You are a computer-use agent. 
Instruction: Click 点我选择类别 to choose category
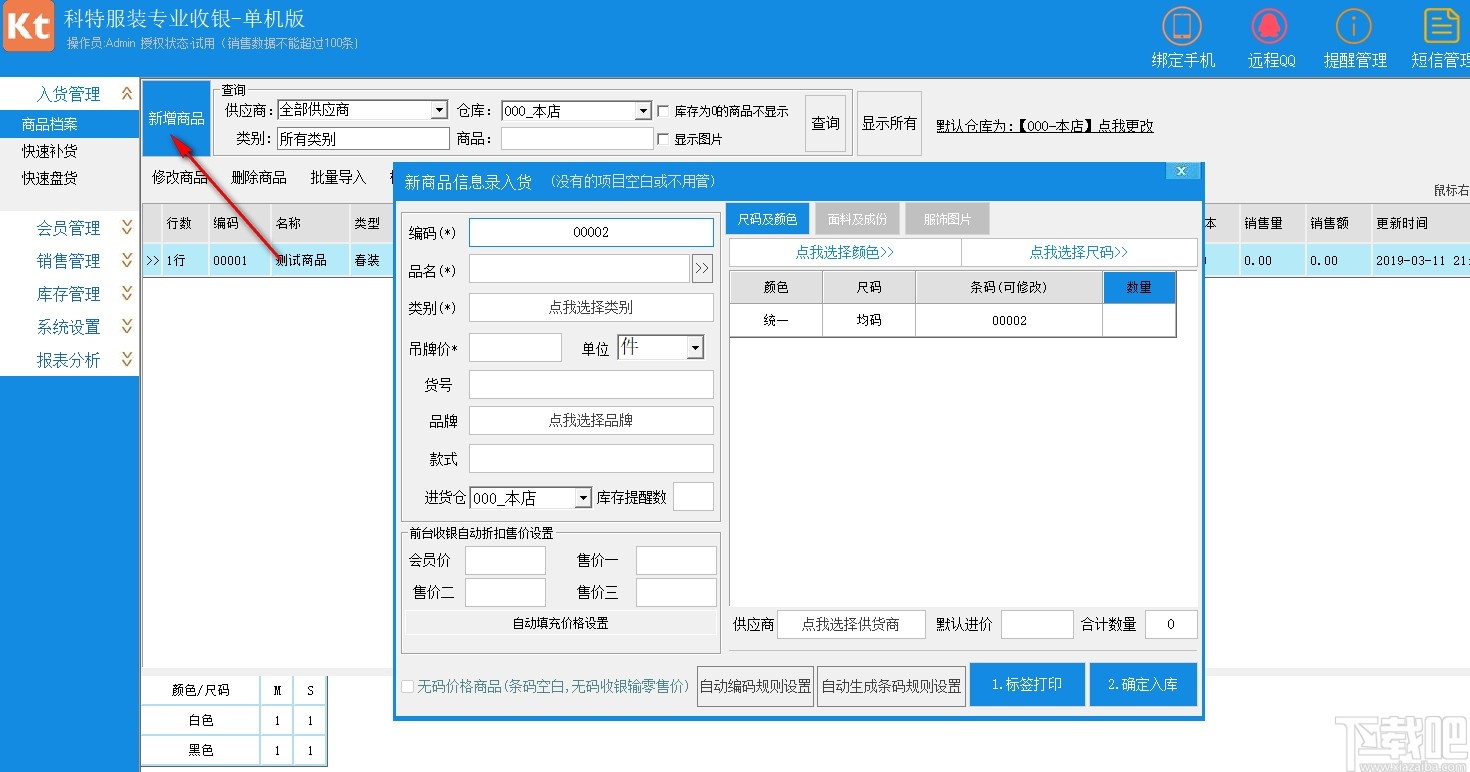(x=590, y=307)
